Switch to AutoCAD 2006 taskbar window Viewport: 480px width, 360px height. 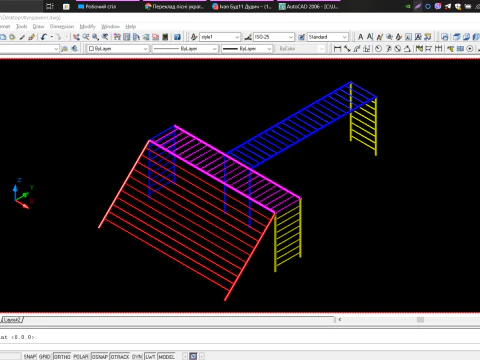pyautogui.click(x=309, y=6)
